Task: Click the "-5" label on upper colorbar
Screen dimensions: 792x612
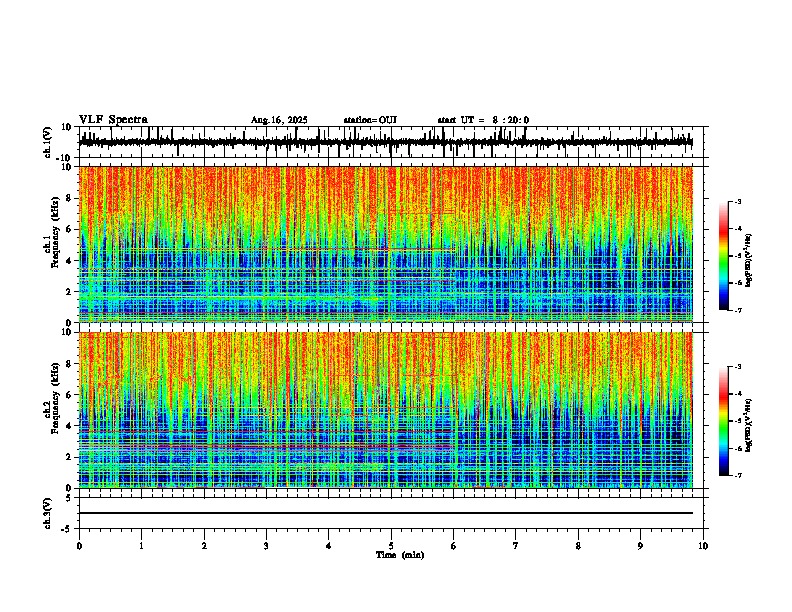Action: [x=737, y=256]
